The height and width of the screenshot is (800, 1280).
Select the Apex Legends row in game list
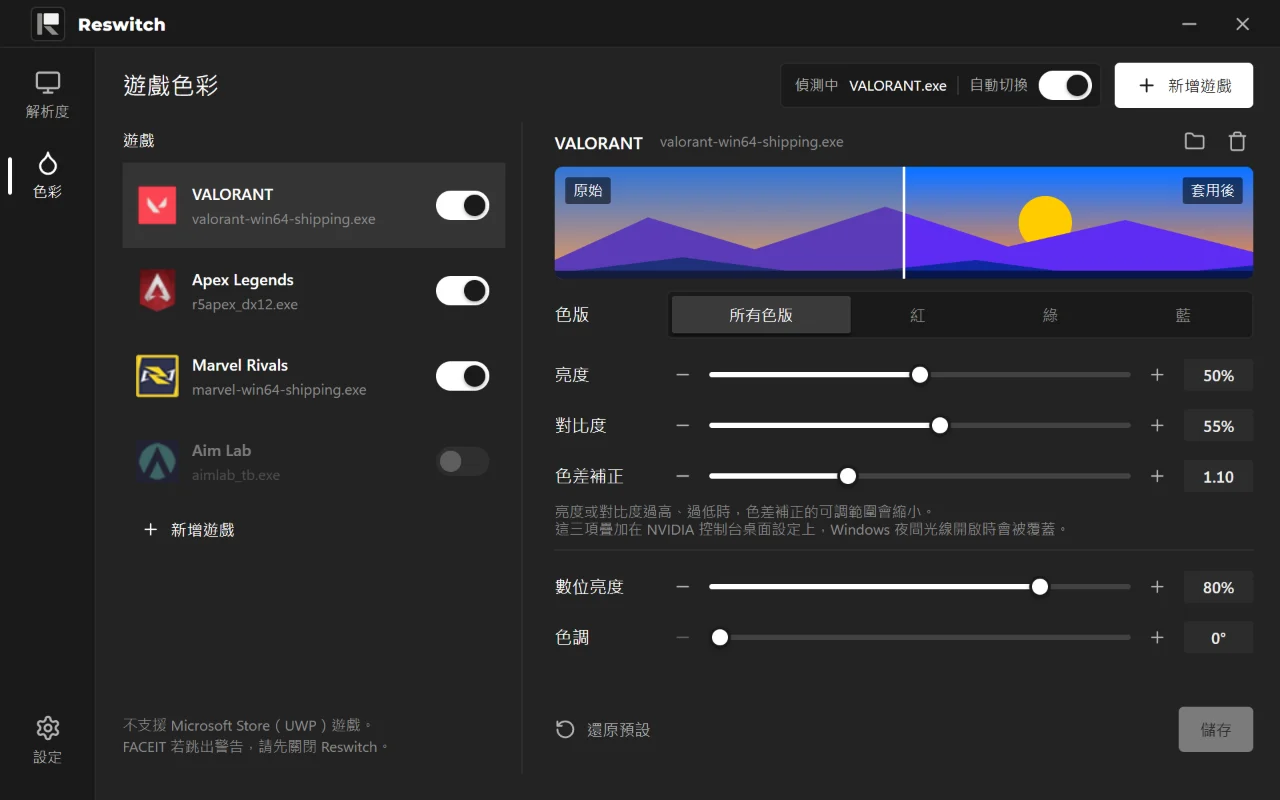click(x=314, y=291)
